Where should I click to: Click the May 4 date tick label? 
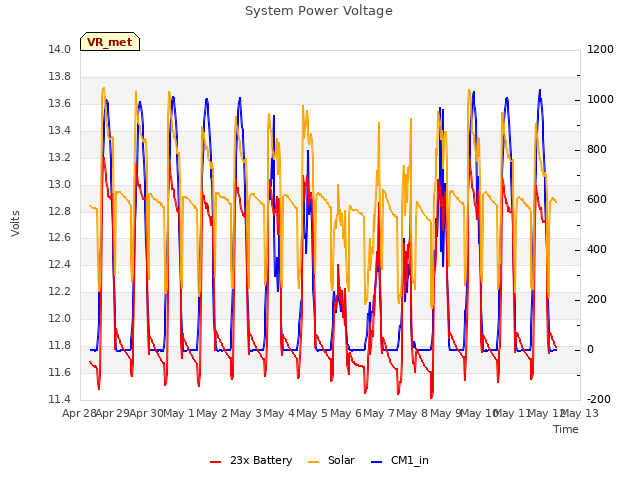[279, 413]
